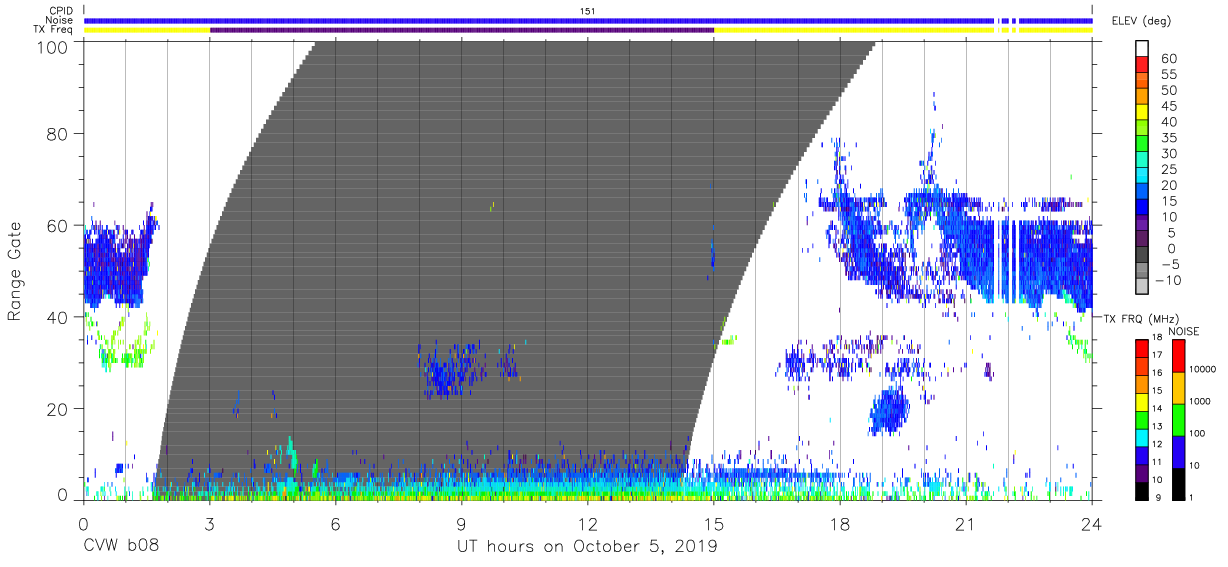Pick the red NOISE swatch above 10000
This screenshot has height=567, width=1228.
pyautogui.click(x=1177, y=355)
